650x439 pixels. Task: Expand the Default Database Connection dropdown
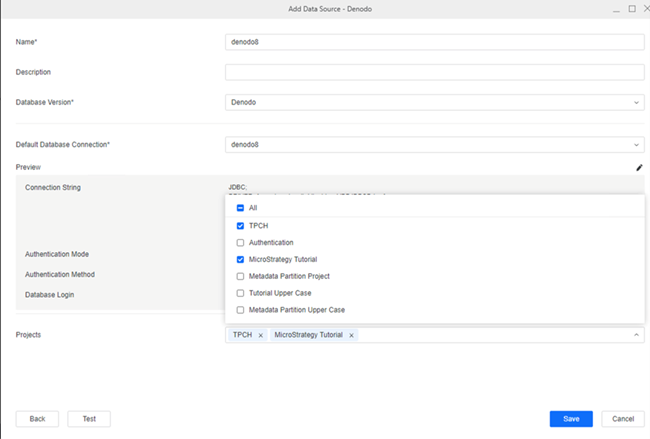click(637, 145)
